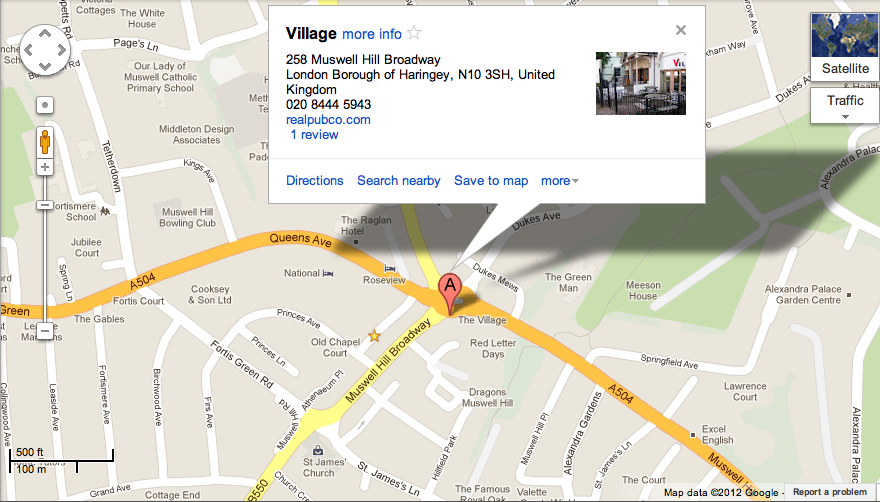
Task: Pan the map left with the arrow
Action: point(29,50)
